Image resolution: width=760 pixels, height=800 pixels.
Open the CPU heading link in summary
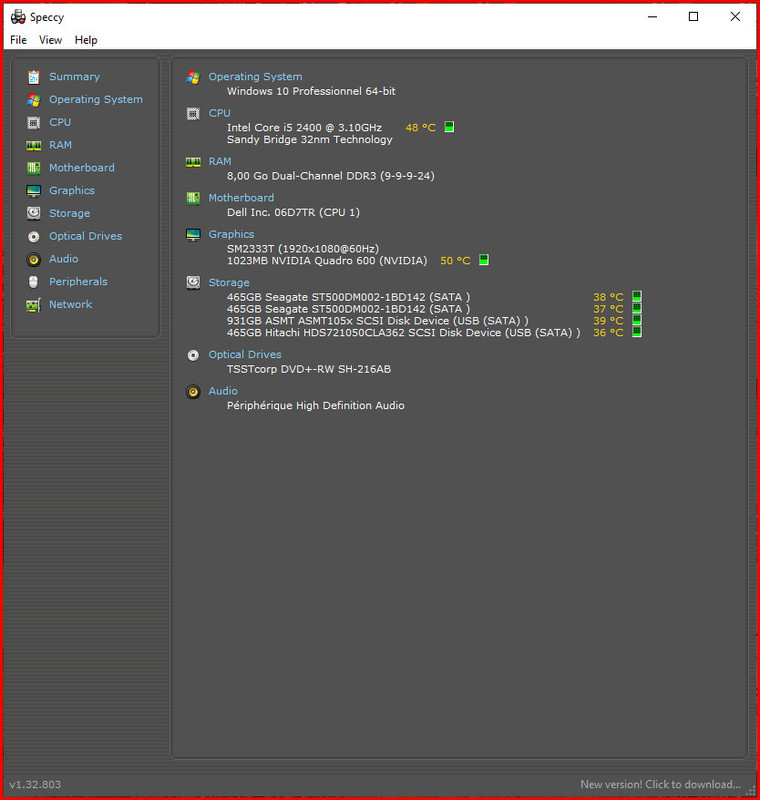(x=219, y=113)
